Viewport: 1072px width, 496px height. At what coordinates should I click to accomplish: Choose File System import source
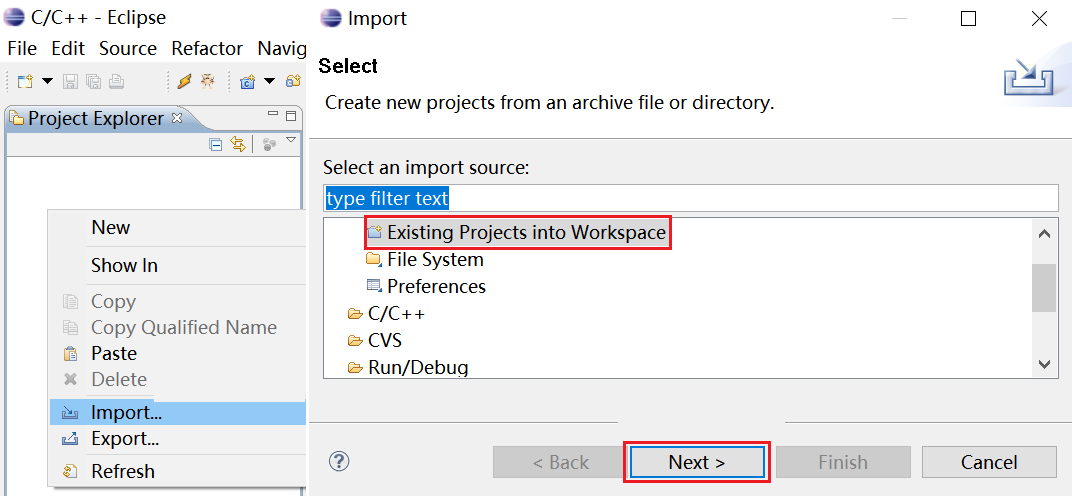pyautogui.click(x=435, y=260)
